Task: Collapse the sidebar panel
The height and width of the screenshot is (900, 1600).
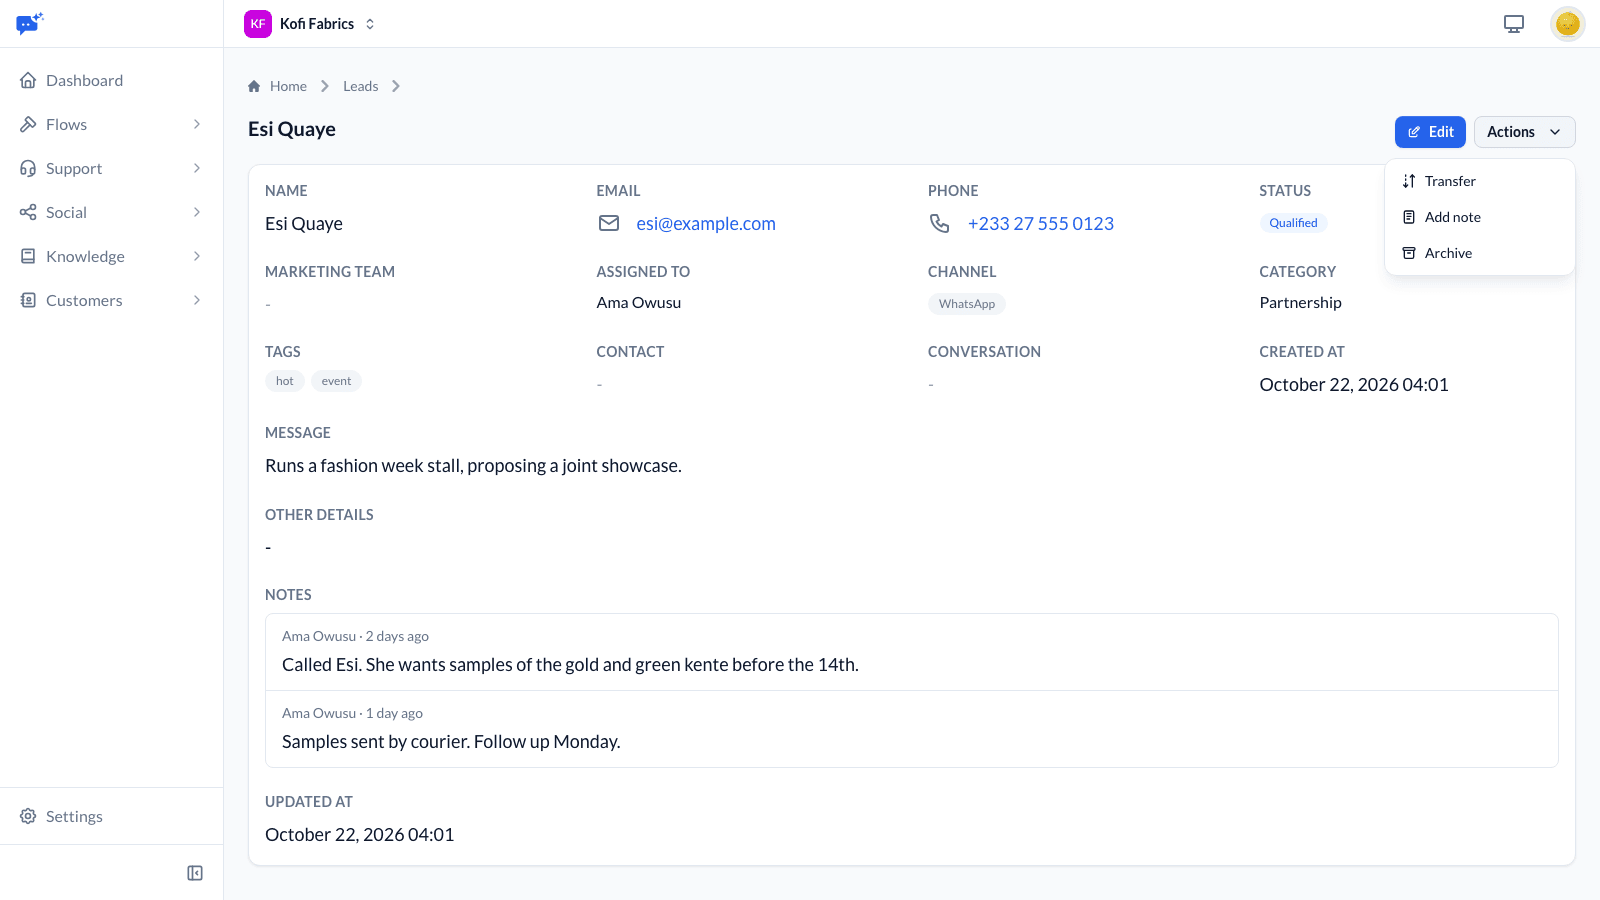Action: point(195,873)
